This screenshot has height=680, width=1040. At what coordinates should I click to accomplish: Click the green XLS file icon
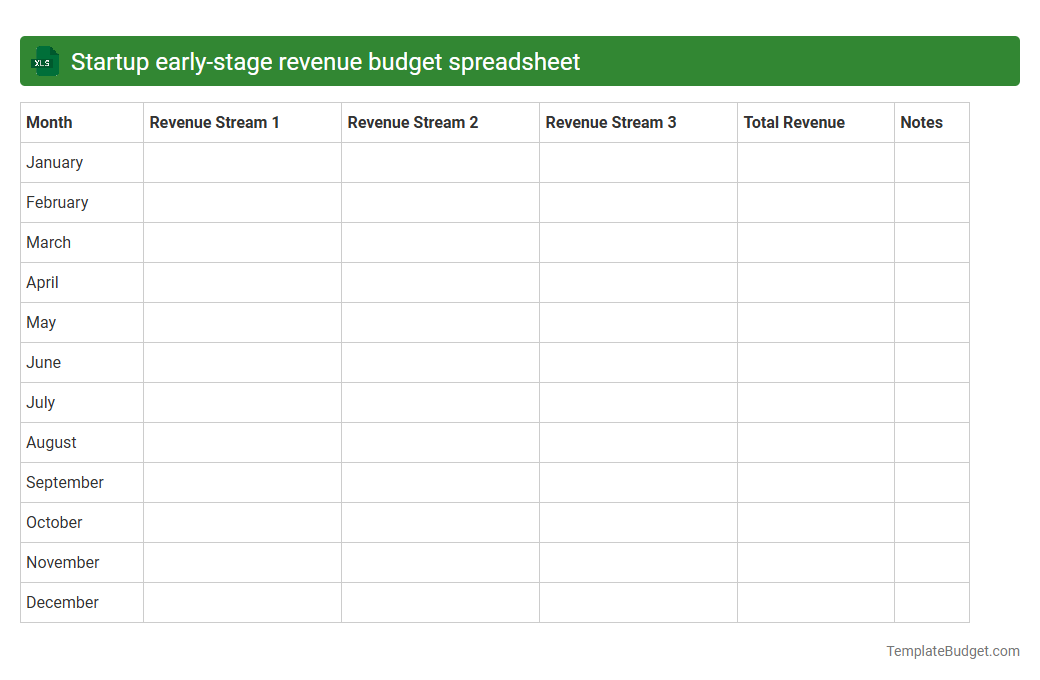[44, 61]
